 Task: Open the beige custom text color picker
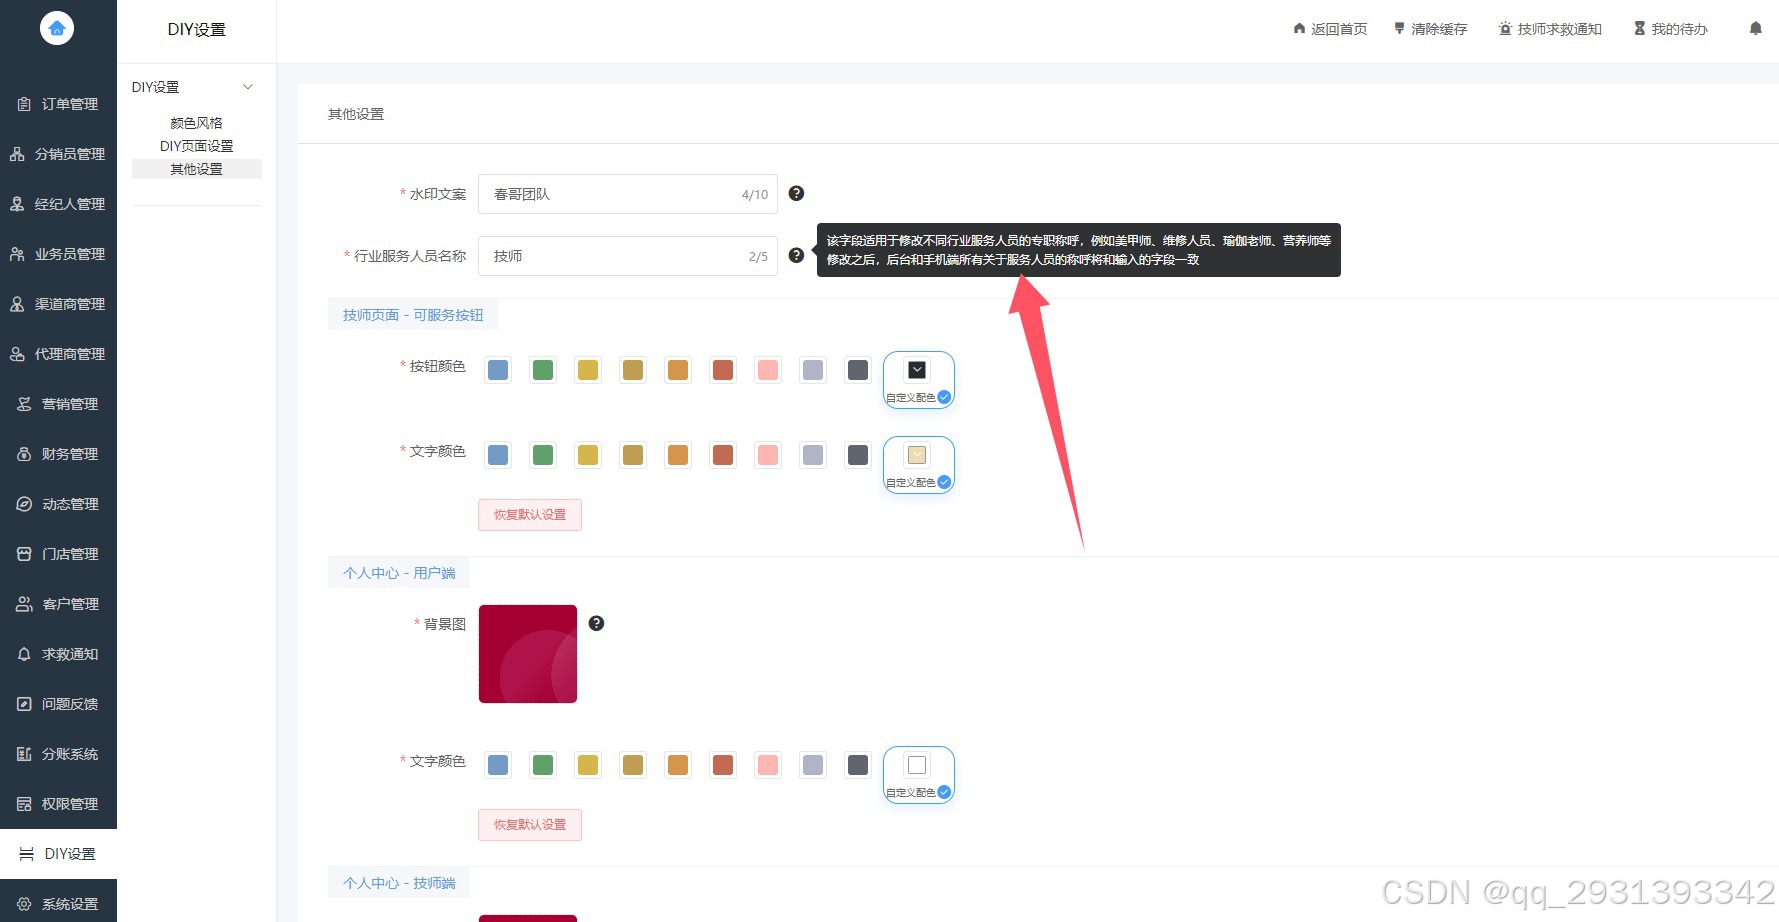click(917, 455)
